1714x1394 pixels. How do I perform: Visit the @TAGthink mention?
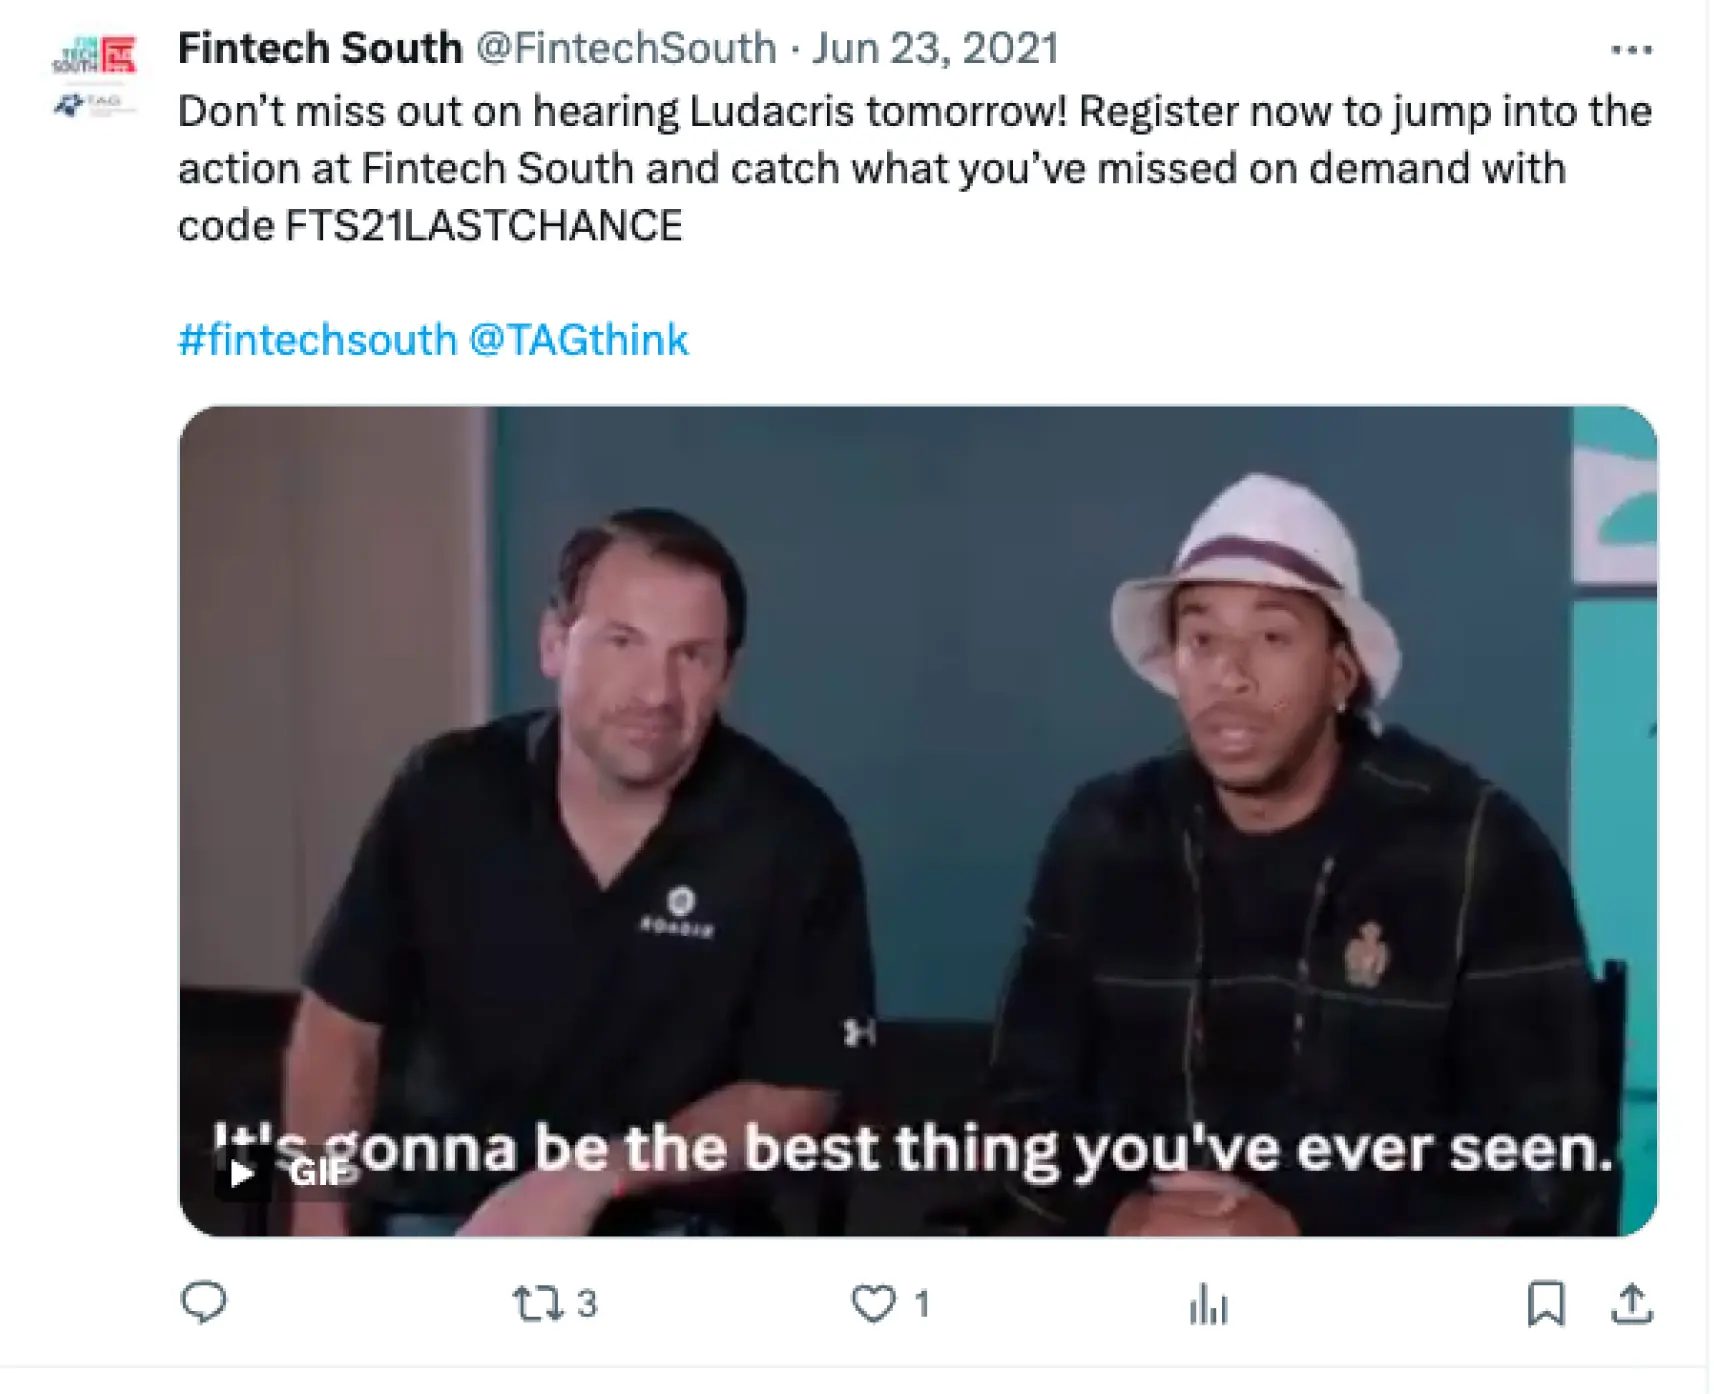pos(579,340)
